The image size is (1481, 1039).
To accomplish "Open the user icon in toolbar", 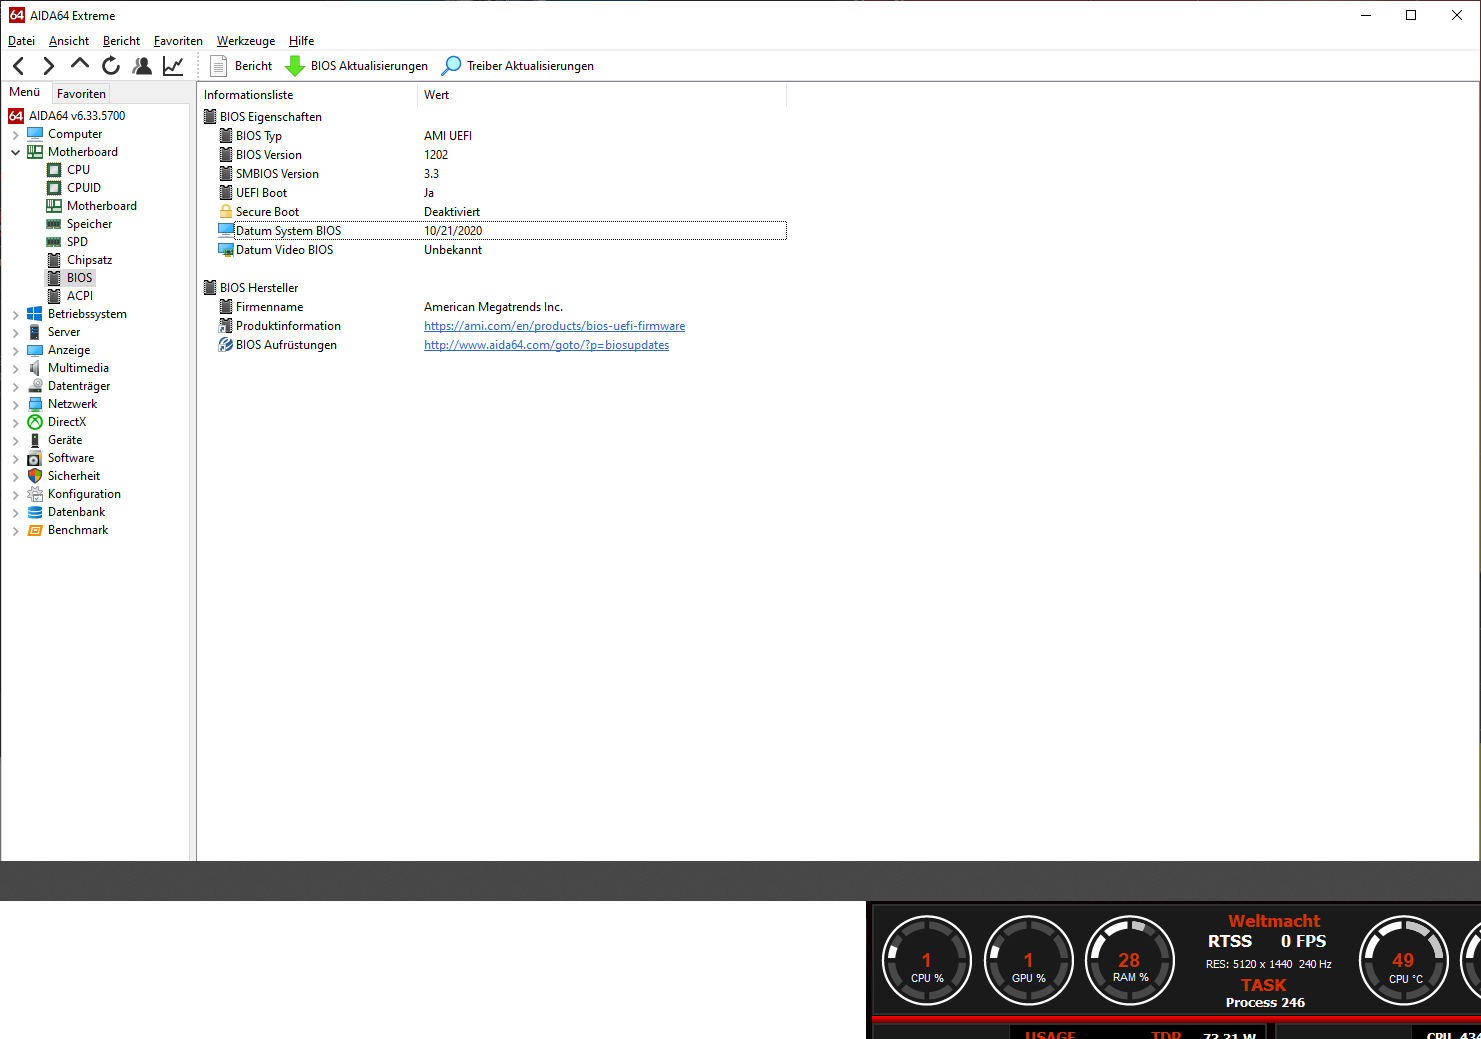I will (x=142, y=66).
